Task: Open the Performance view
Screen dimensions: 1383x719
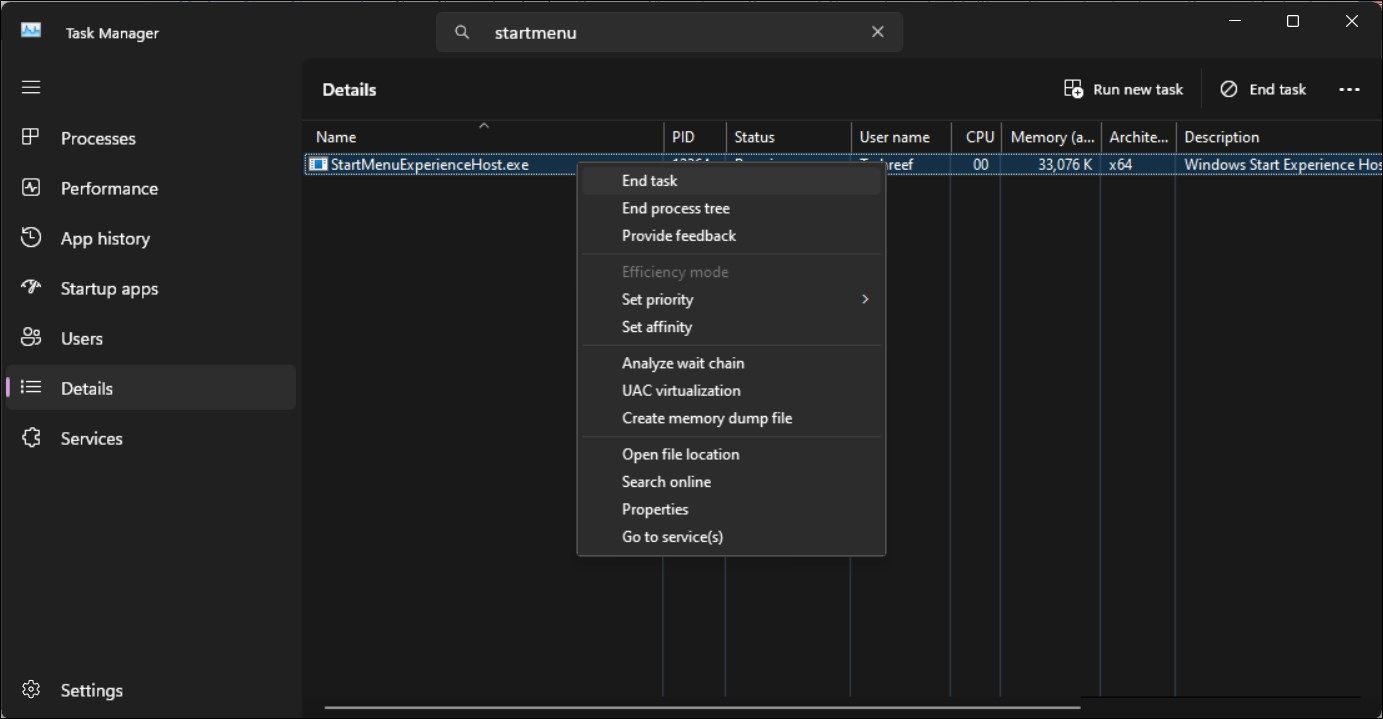Action: tap(31, 188)
